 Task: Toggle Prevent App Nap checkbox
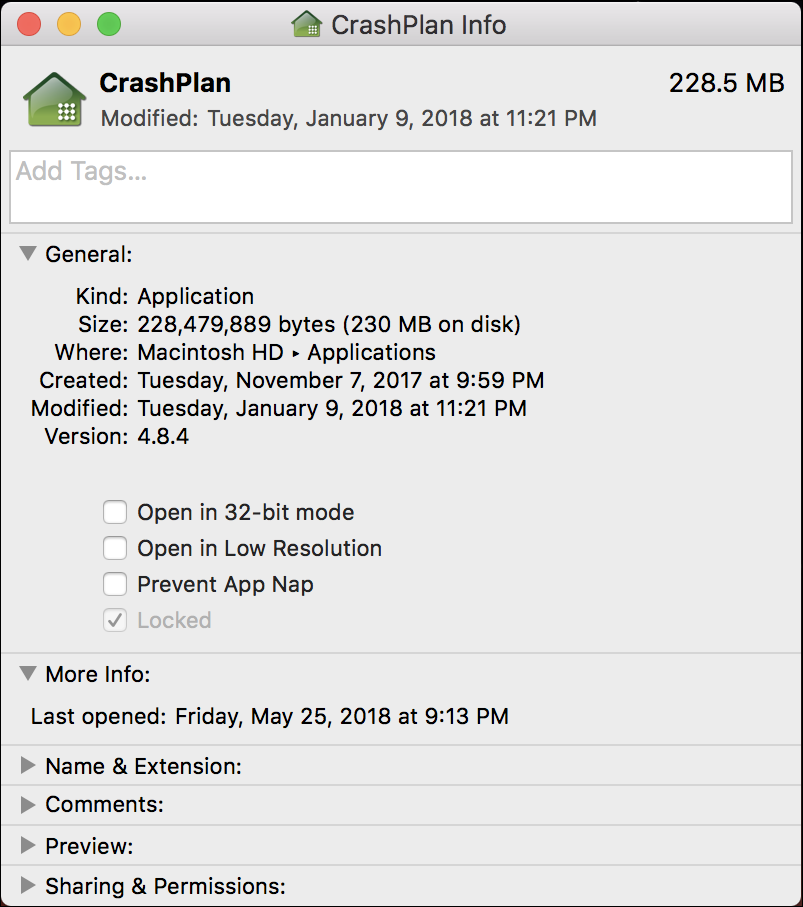tap(115, 584)
